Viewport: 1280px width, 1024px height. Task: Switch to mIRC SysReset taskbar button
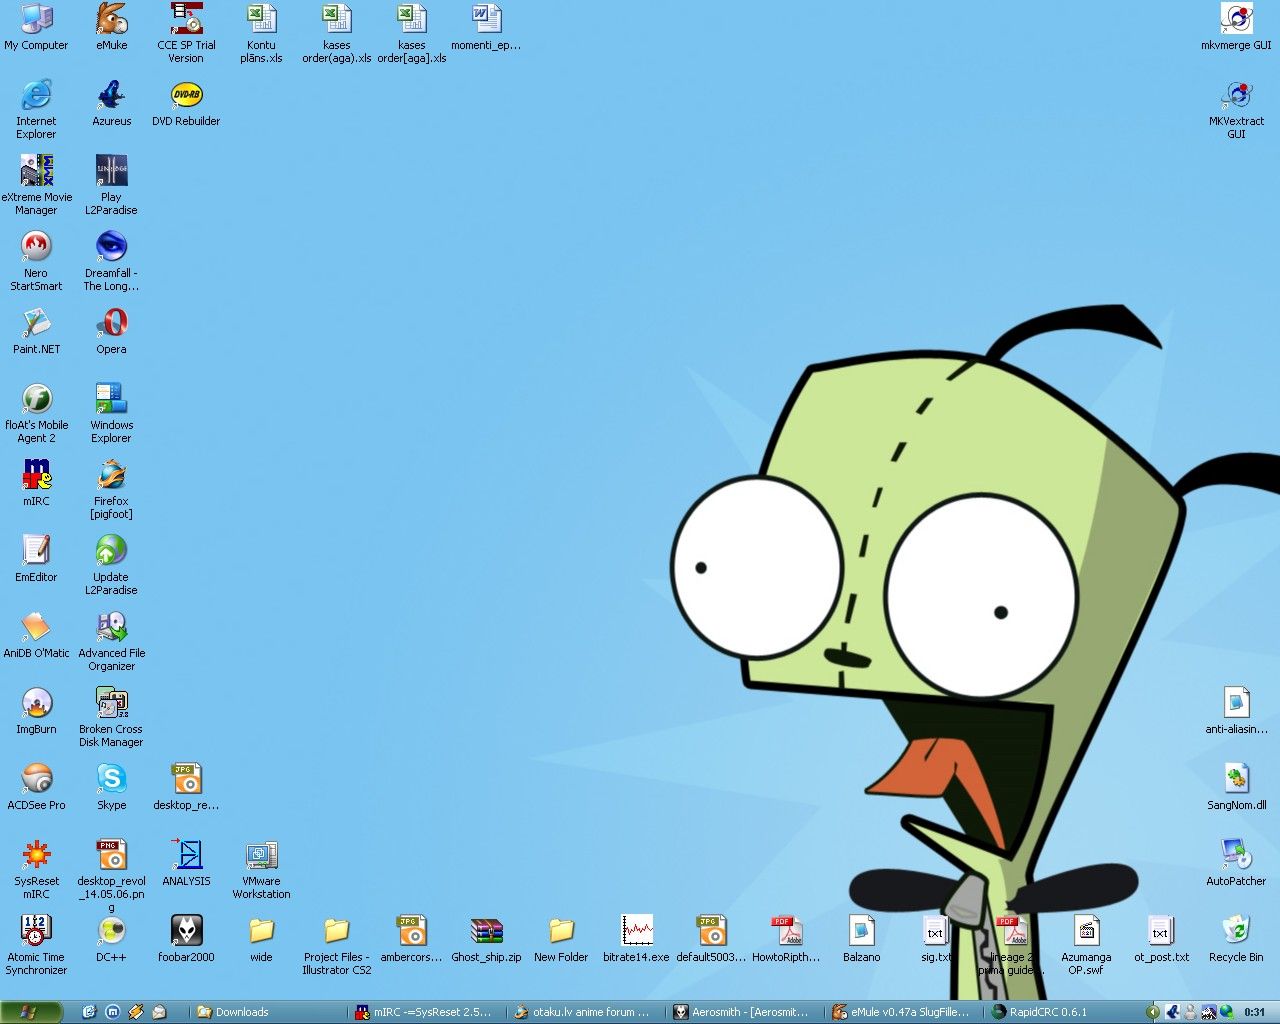point(426,1012)
